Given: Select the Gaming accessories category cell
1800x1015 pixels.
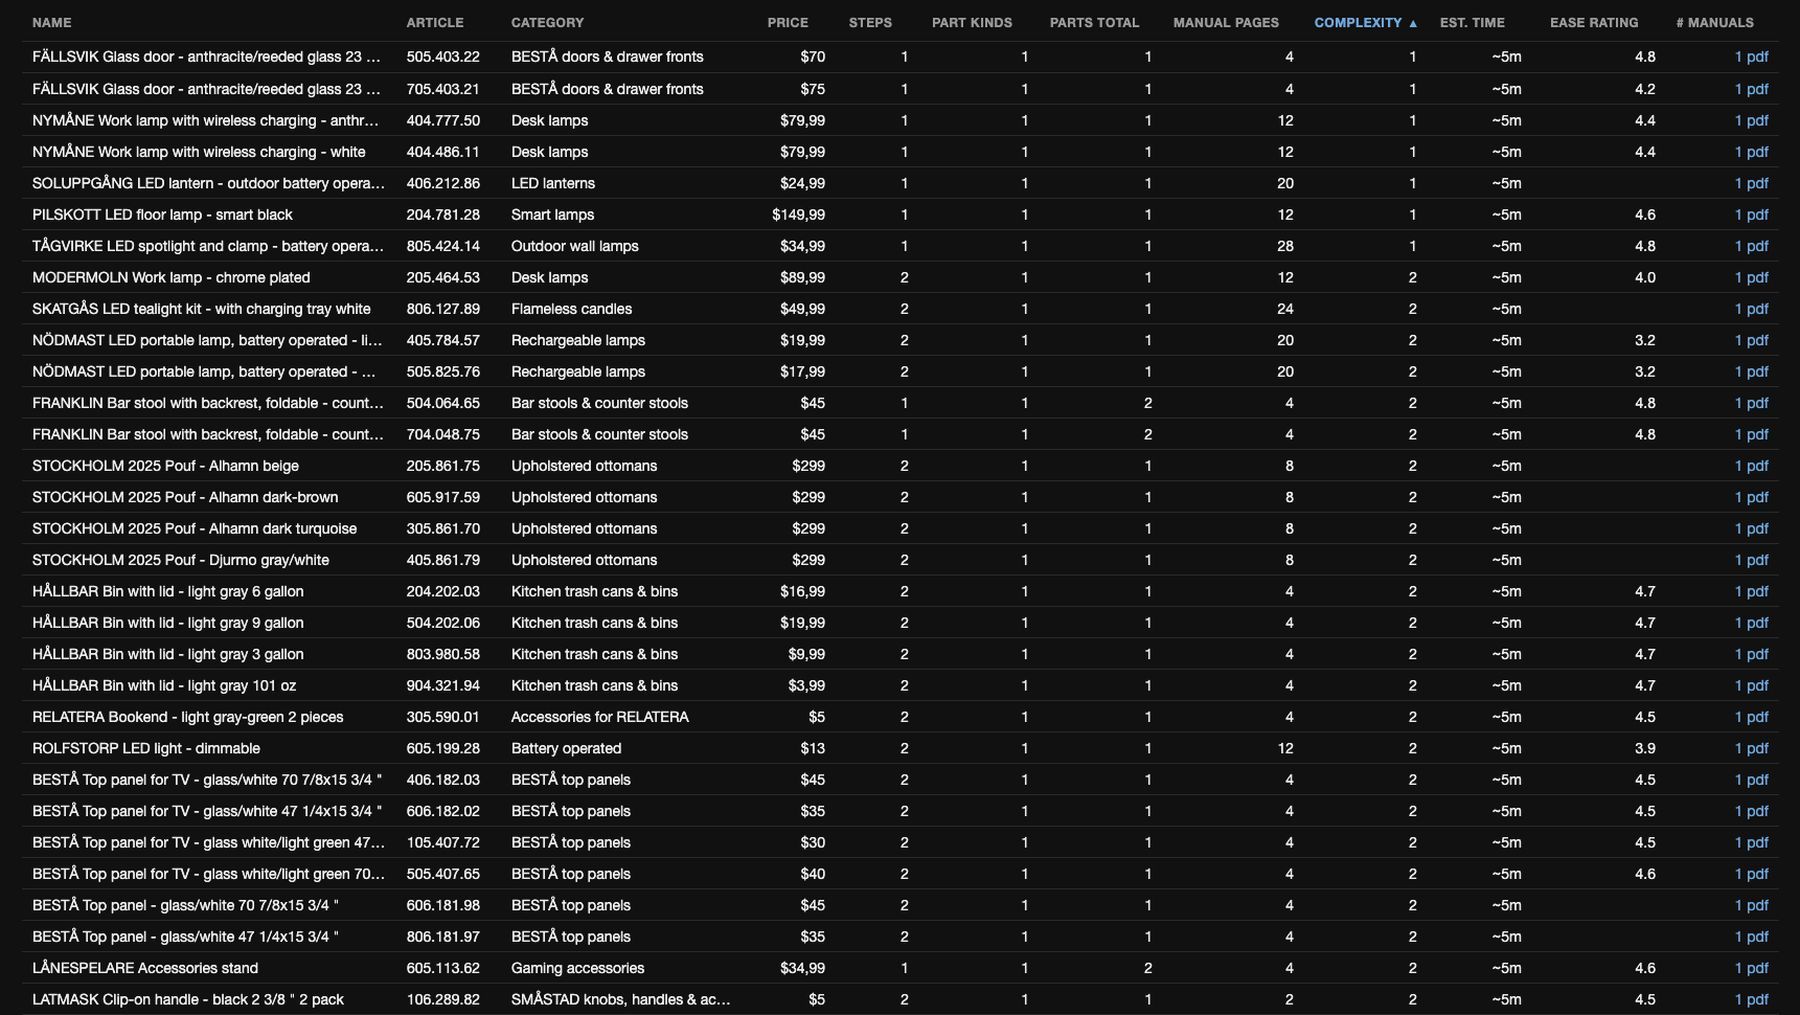Looking at the screenshot, I should click(578, 968).
